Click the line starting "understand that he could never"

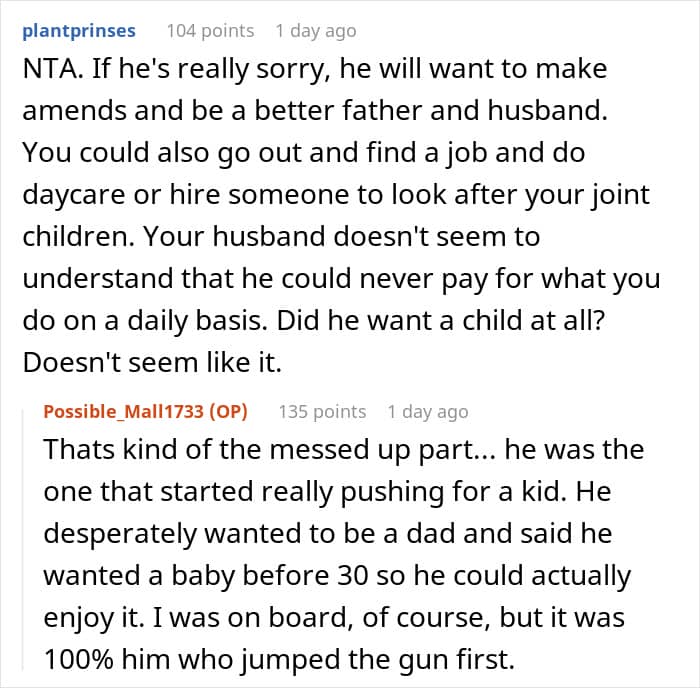coord(340,281)
